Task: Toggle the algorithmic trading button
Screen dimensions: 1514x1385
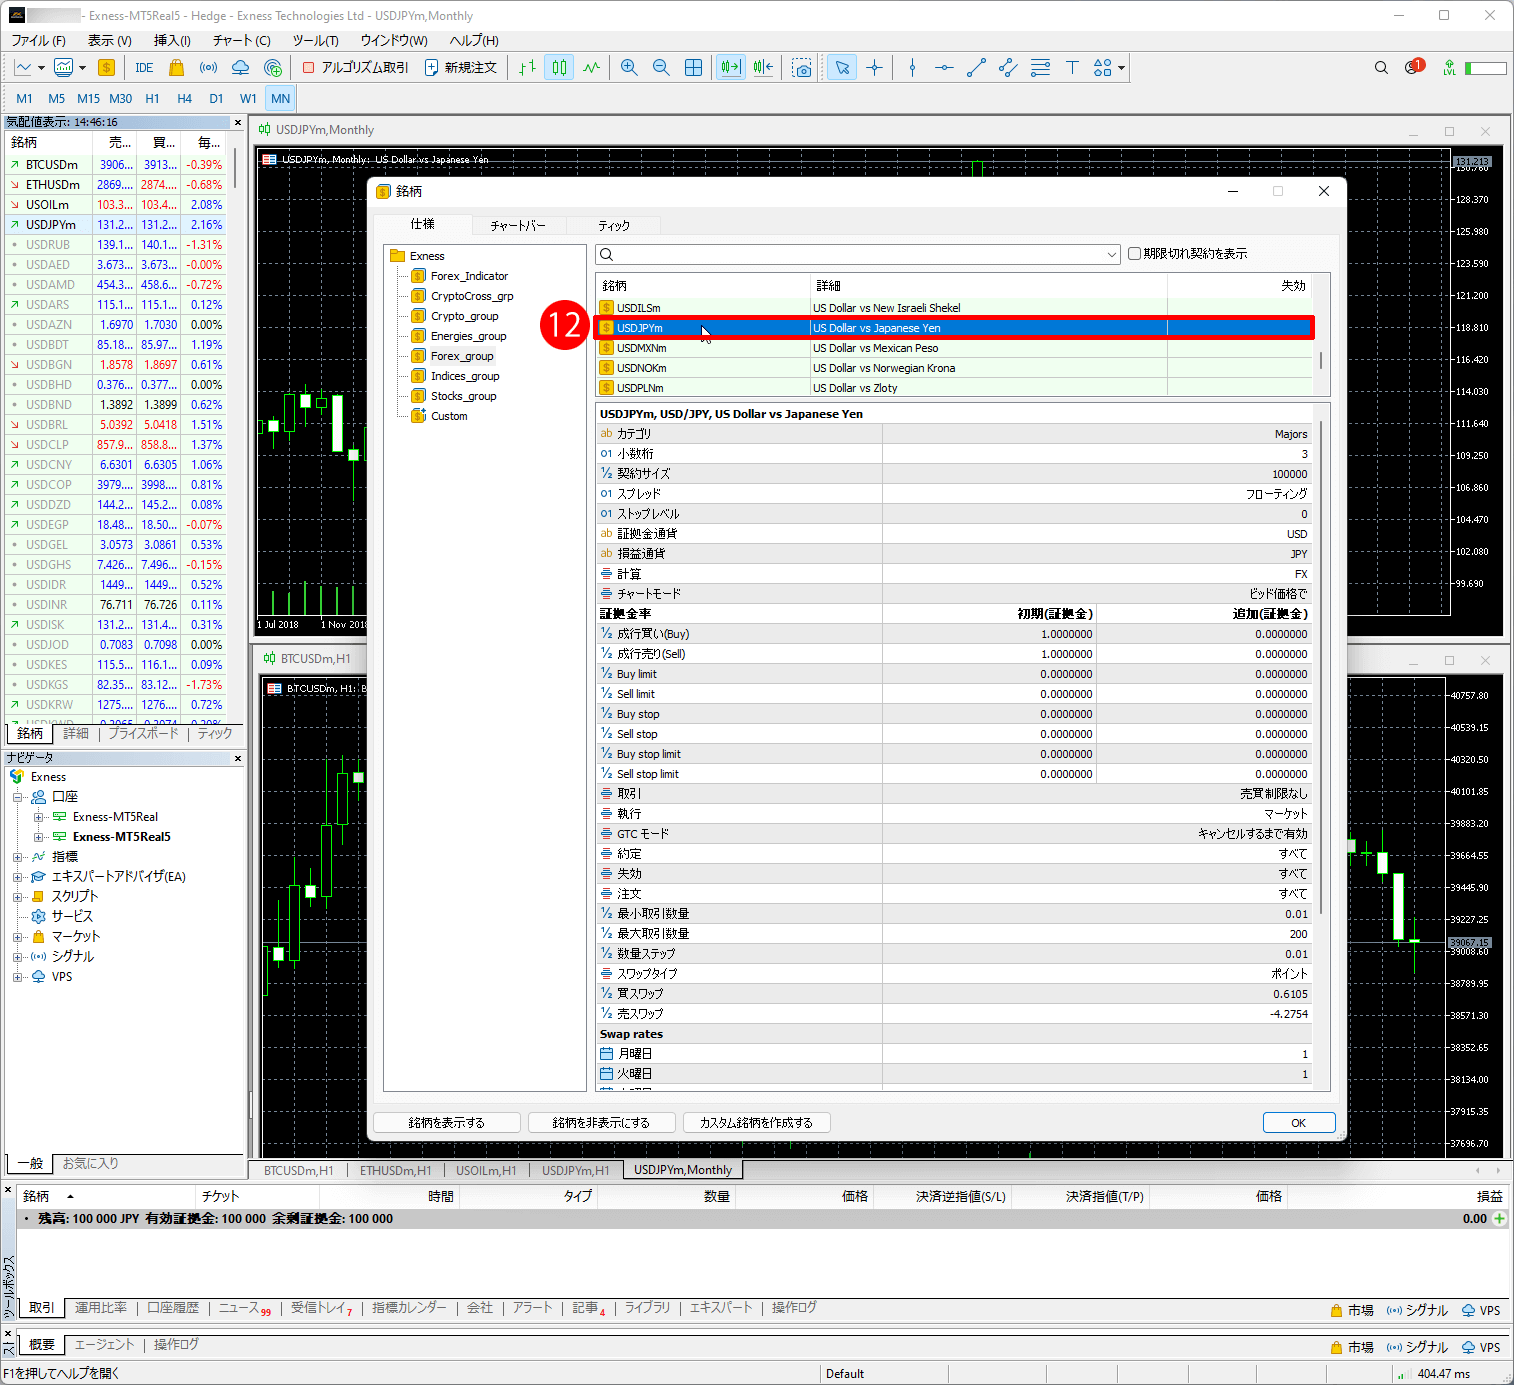Action: coord(355,67)
